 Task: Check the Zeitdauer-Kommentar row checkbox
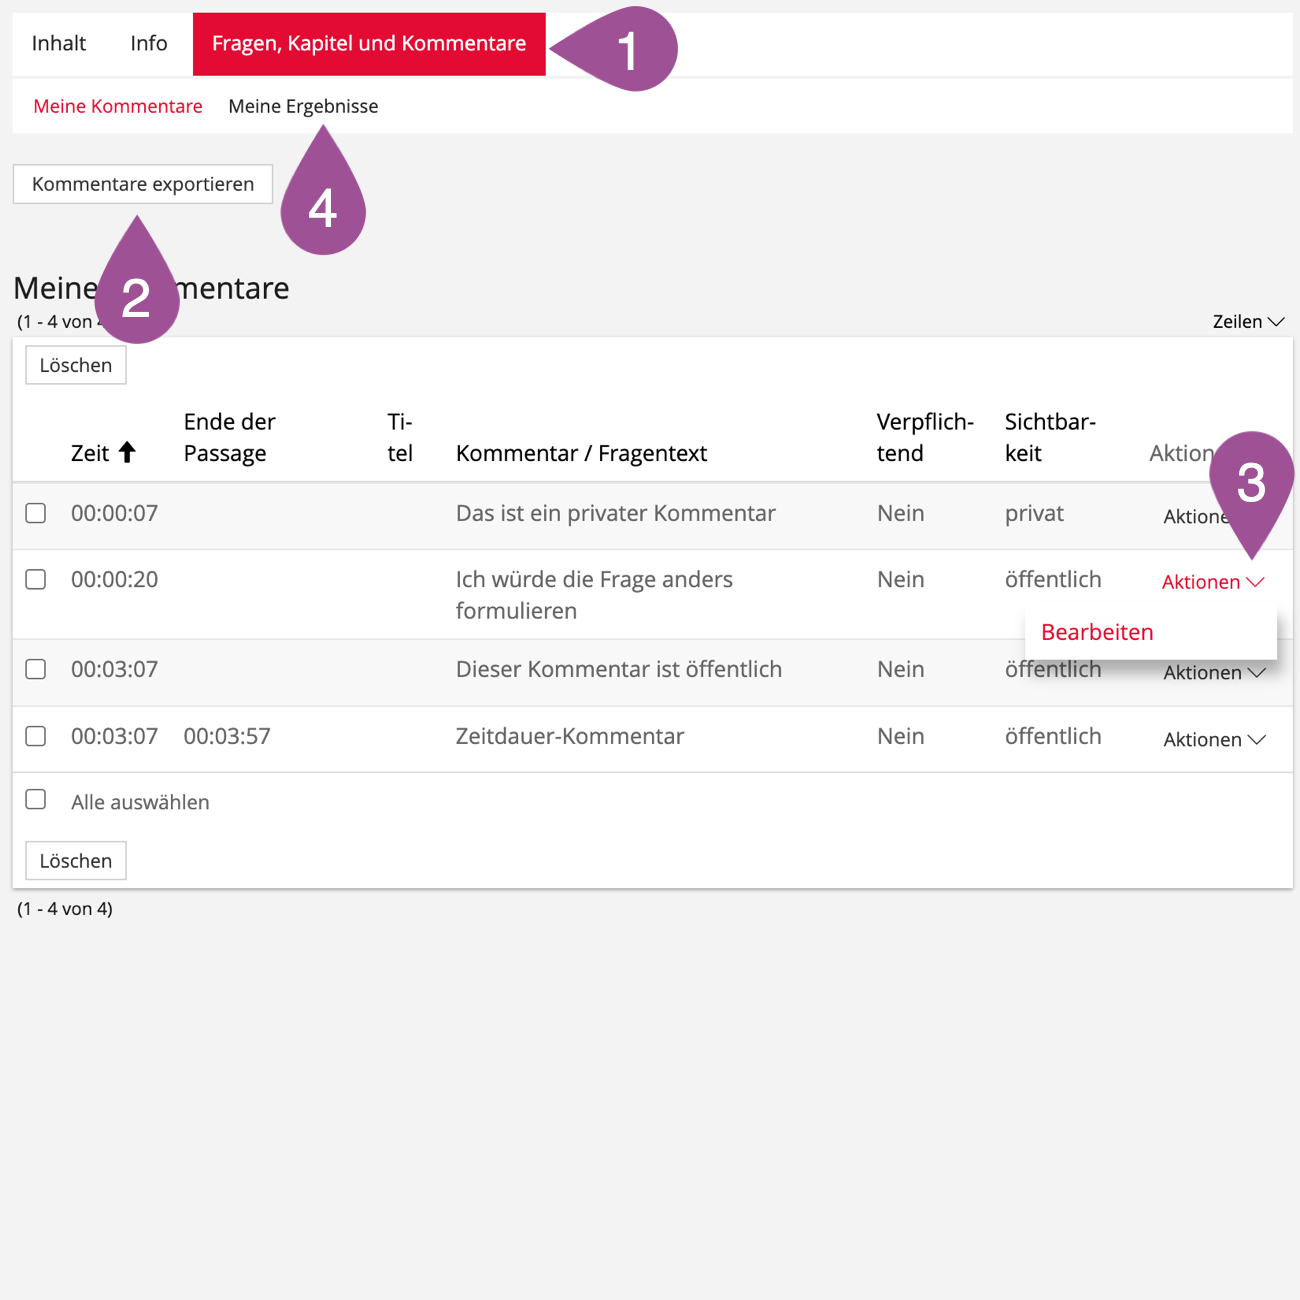click(36, 736)
